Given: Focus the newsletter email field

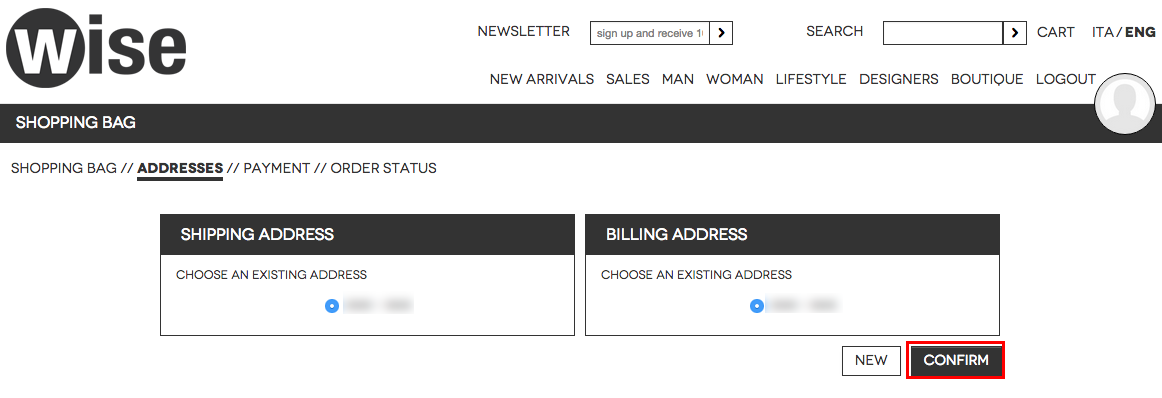Looking at the screenshot, I should 650,33.
